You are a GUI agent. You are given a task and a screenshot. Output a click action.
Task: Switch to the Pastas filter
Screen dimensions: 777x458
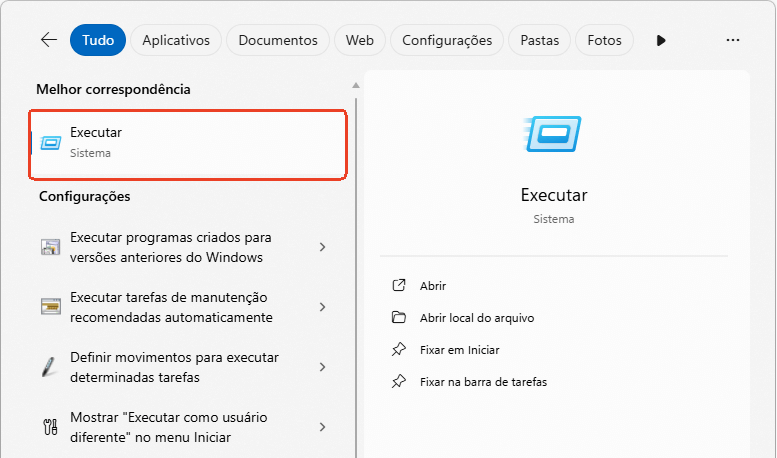[540, 40]
